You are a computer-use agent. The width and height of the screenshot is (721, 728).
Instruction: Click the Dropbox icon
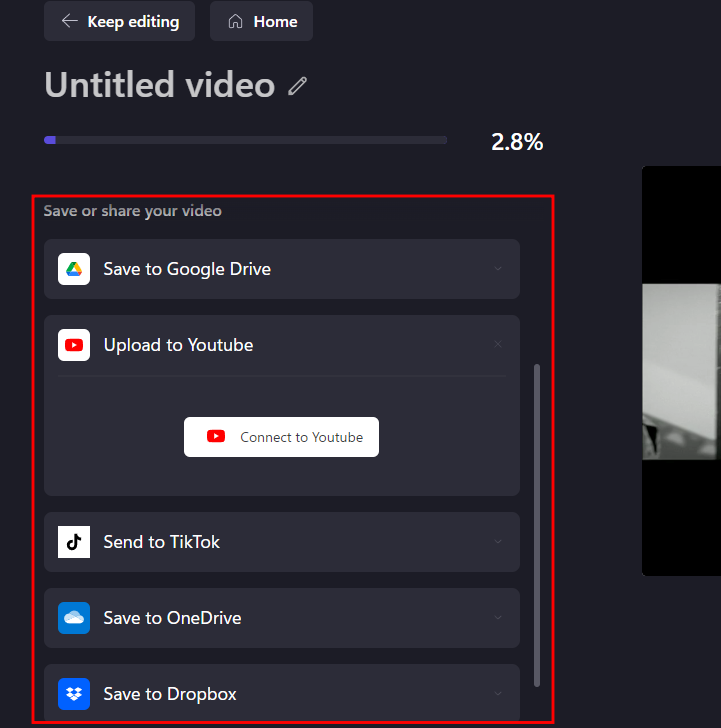click(74, 694)
